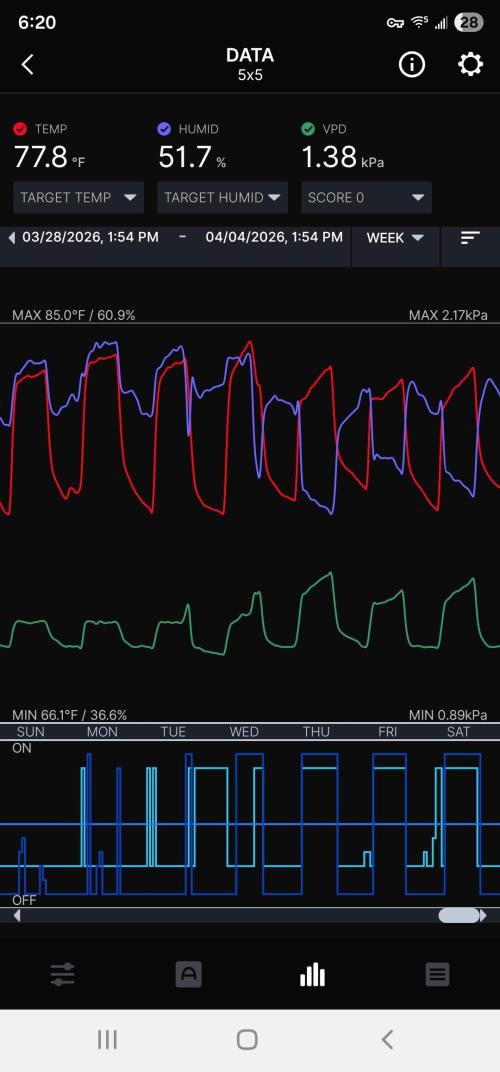Click the TUE day label on the timeline

tap(173, 732)
